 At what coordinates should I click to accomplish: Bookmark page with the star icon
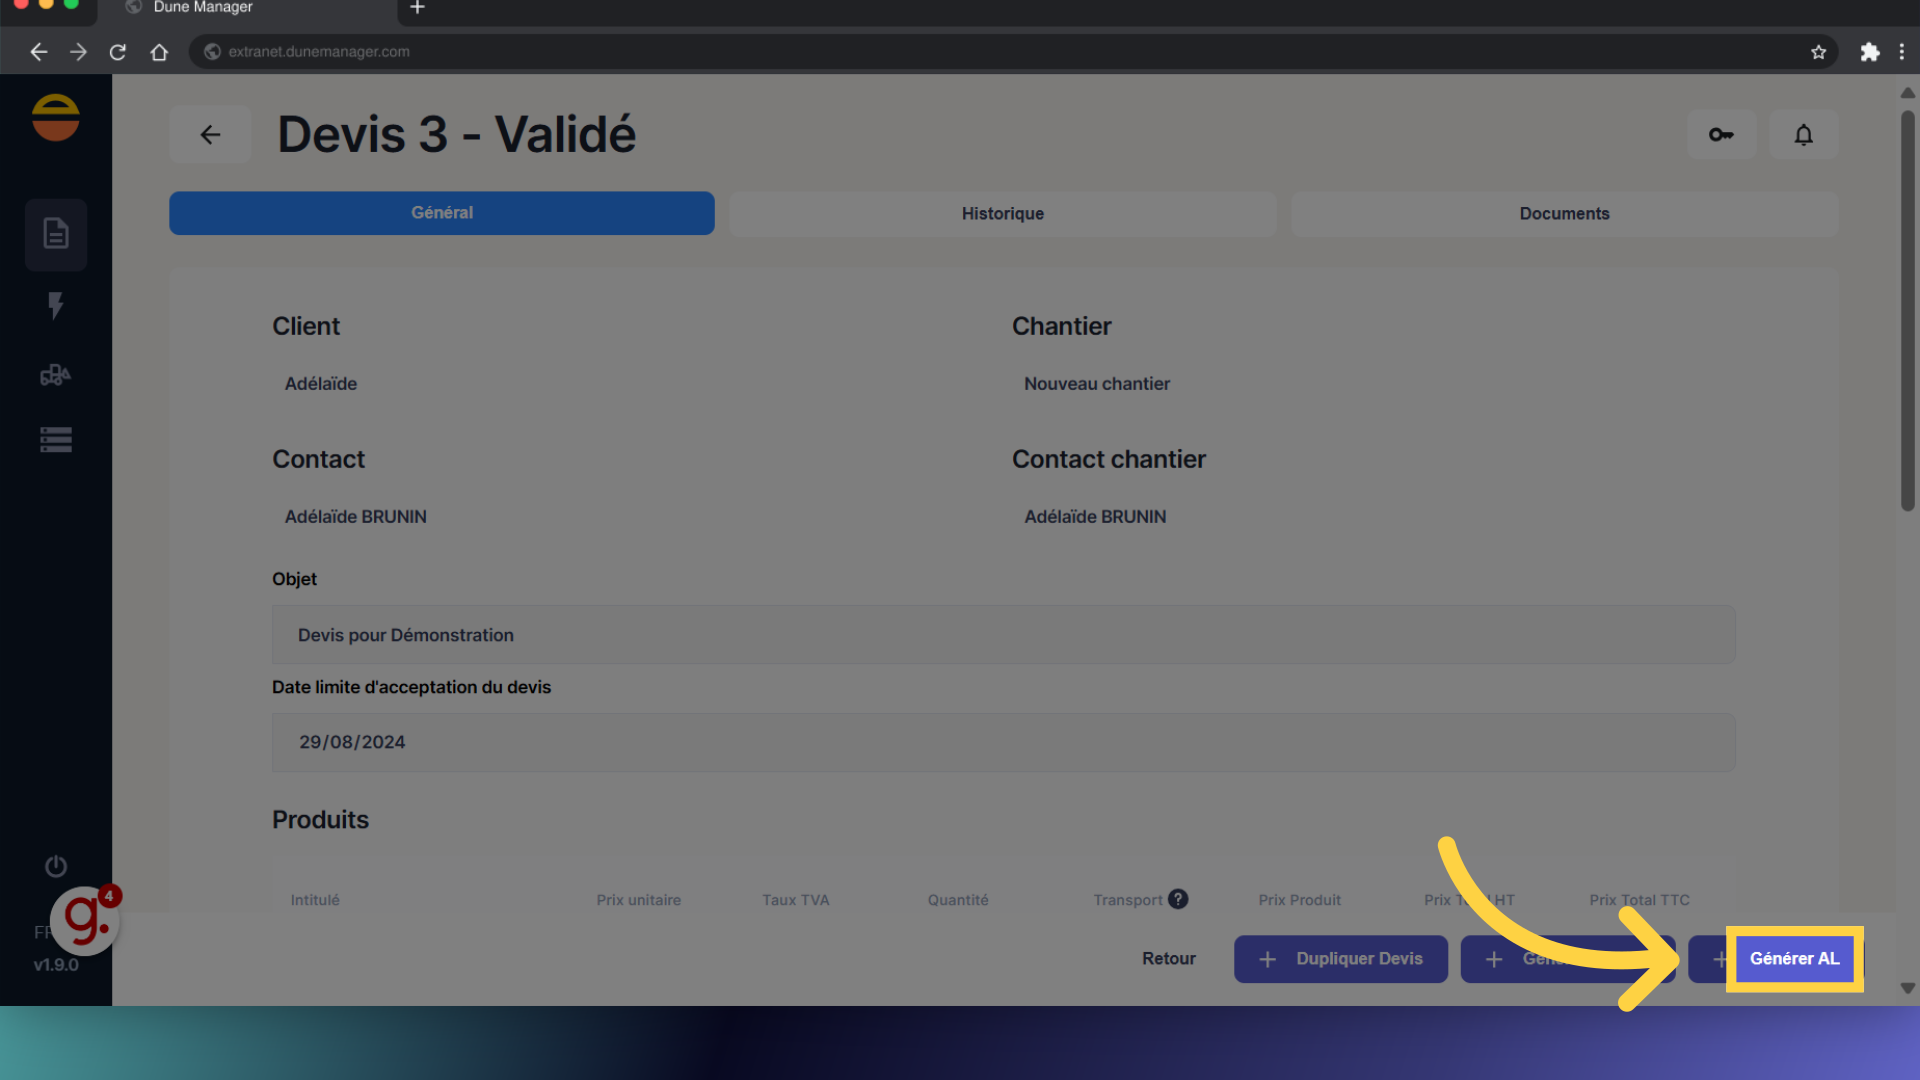click(1818, 52)
